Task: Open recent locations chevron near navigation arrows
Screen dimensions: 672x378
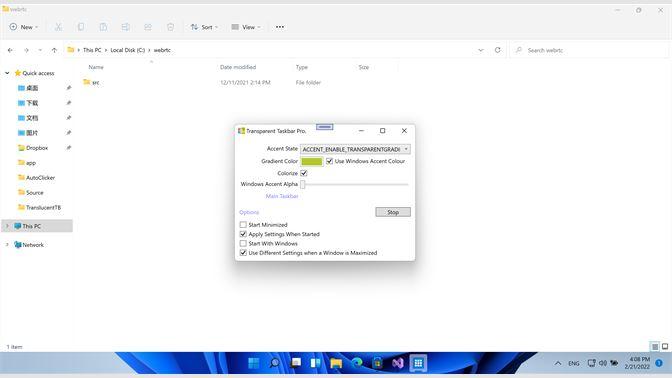Action: [40, 50]
